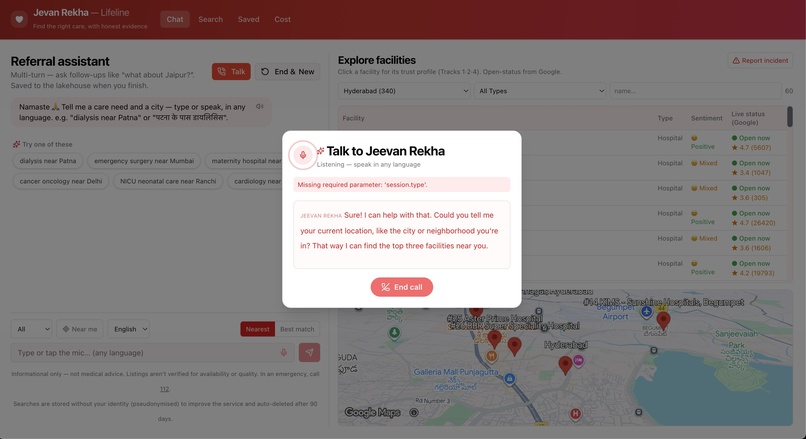Send message with paper plane icon
This screenshot has width=806, height=439.
[309, 353]
